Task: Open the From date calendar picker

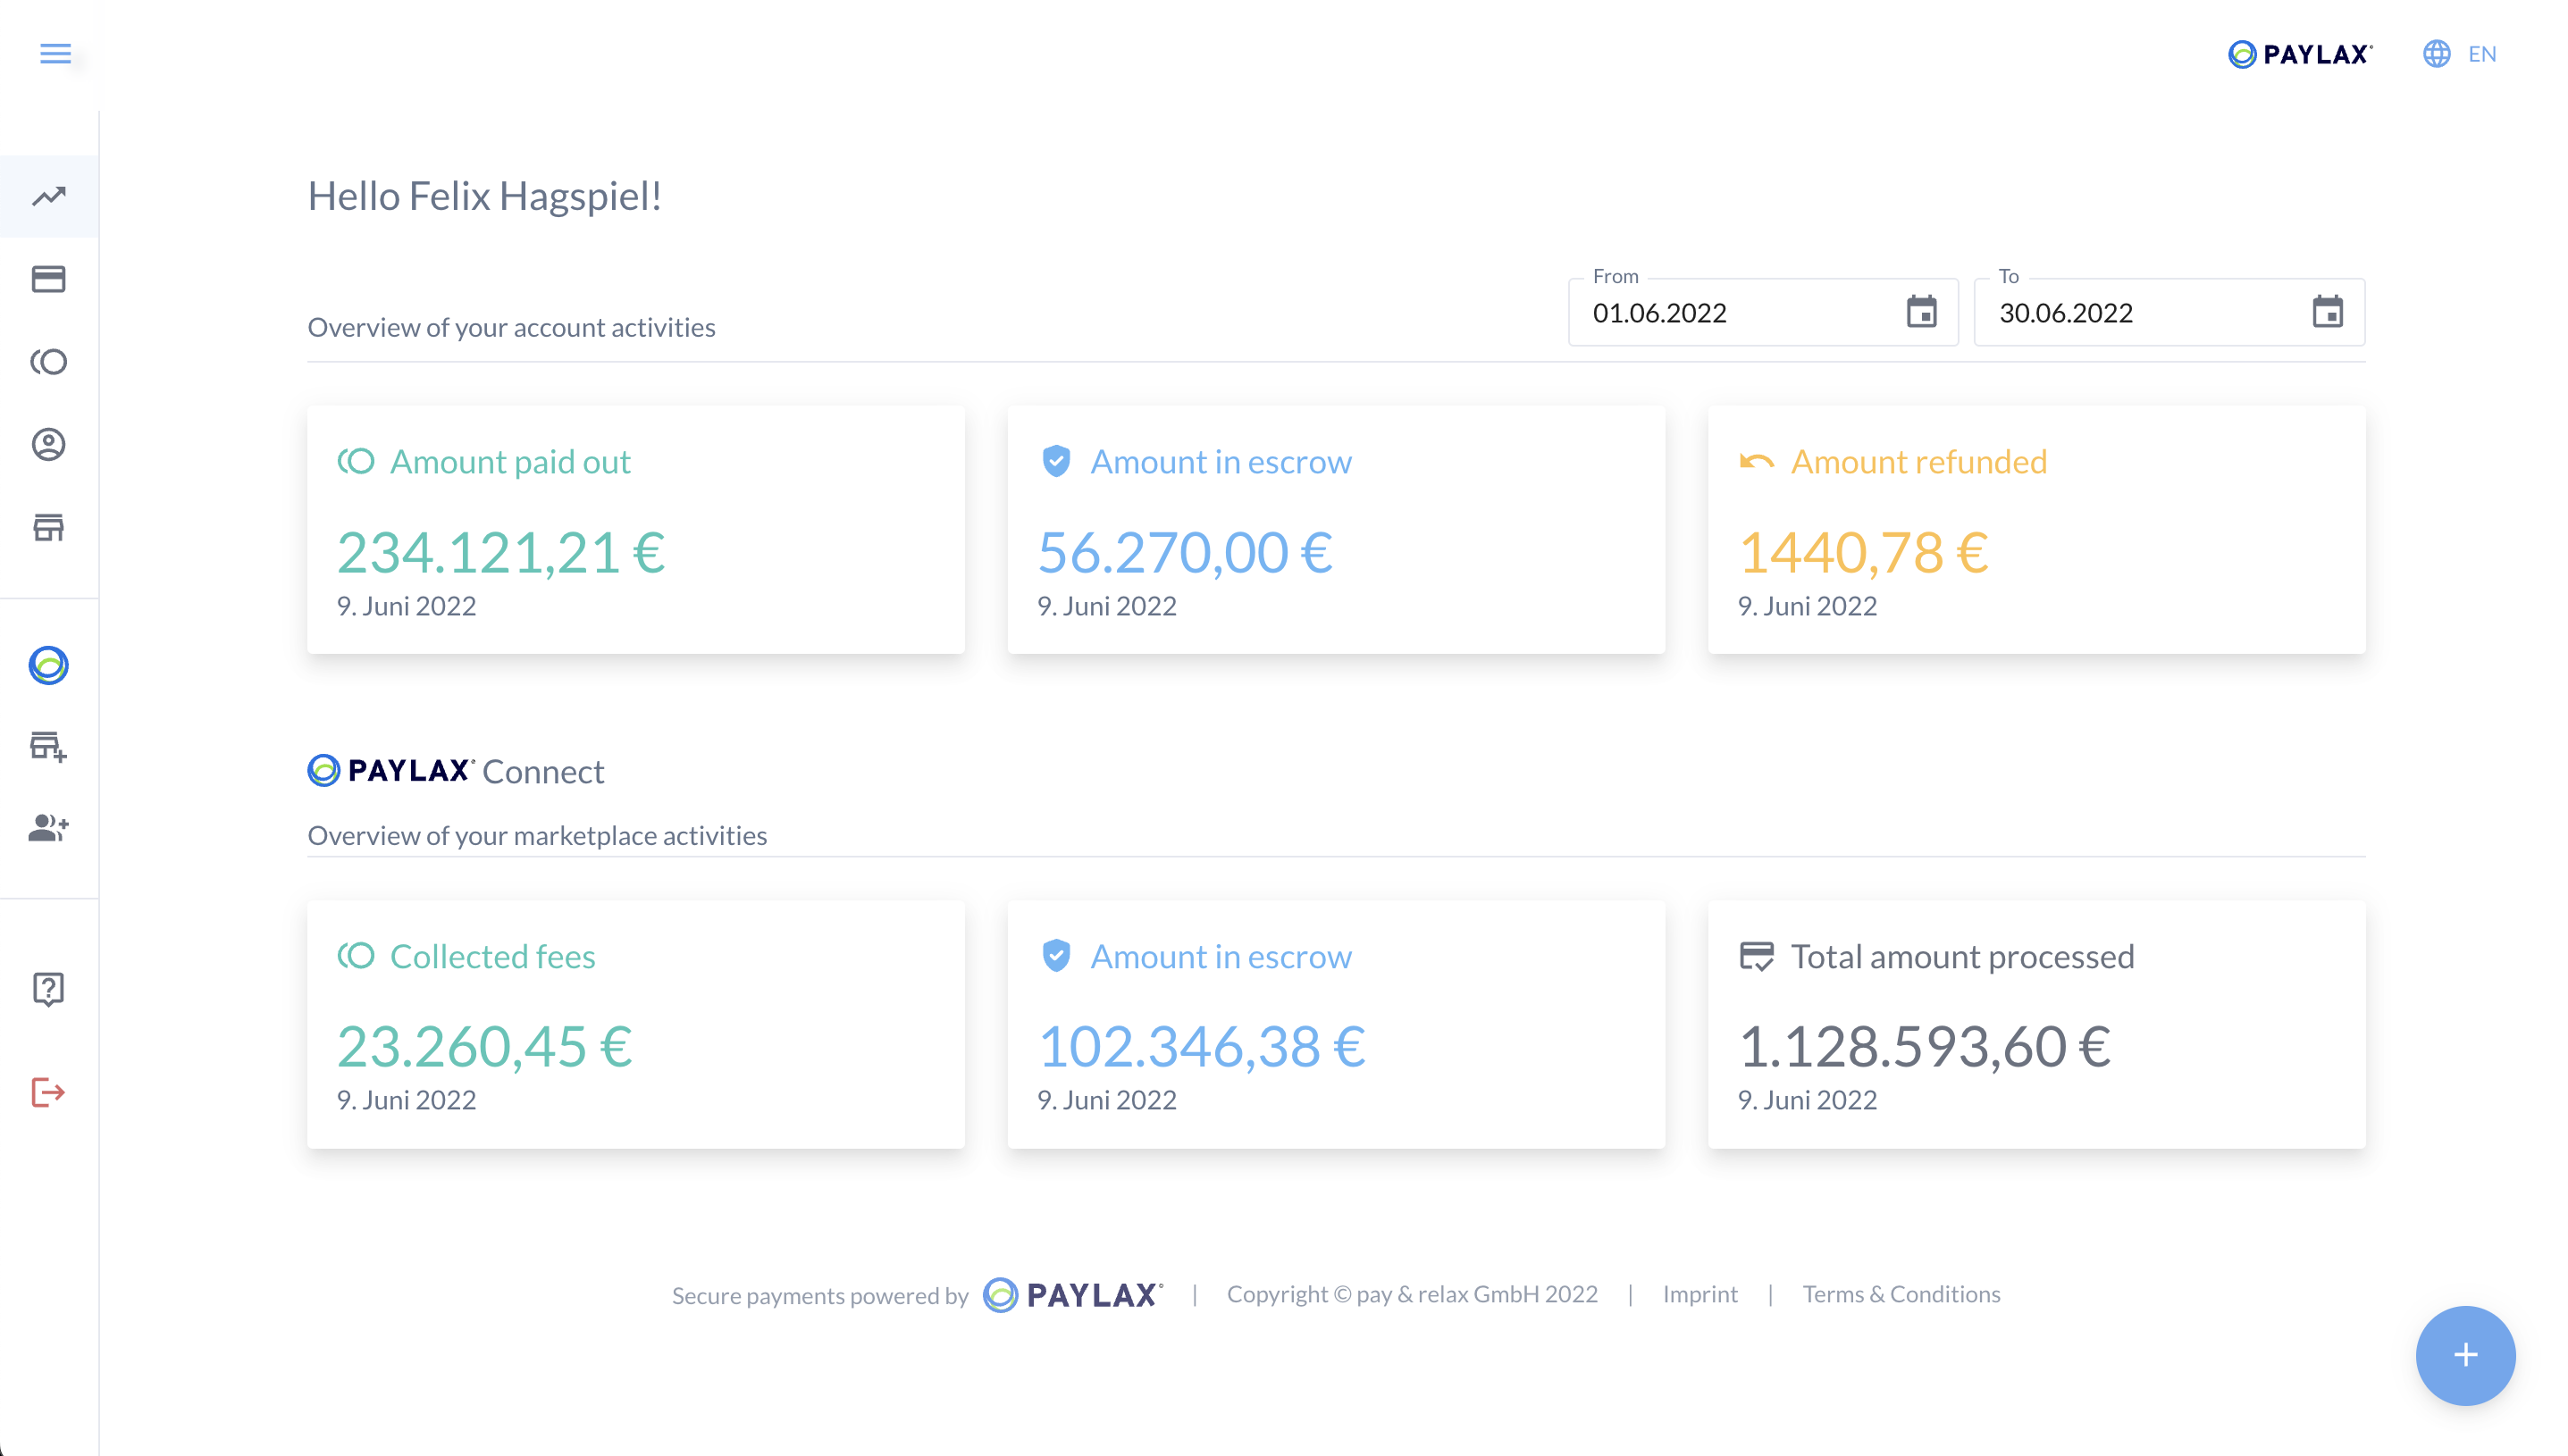Action: tap(1921, 312)
